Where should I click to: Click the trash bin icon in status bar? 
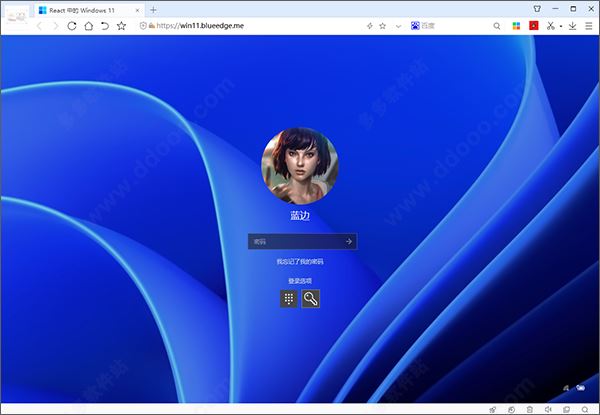530,410
